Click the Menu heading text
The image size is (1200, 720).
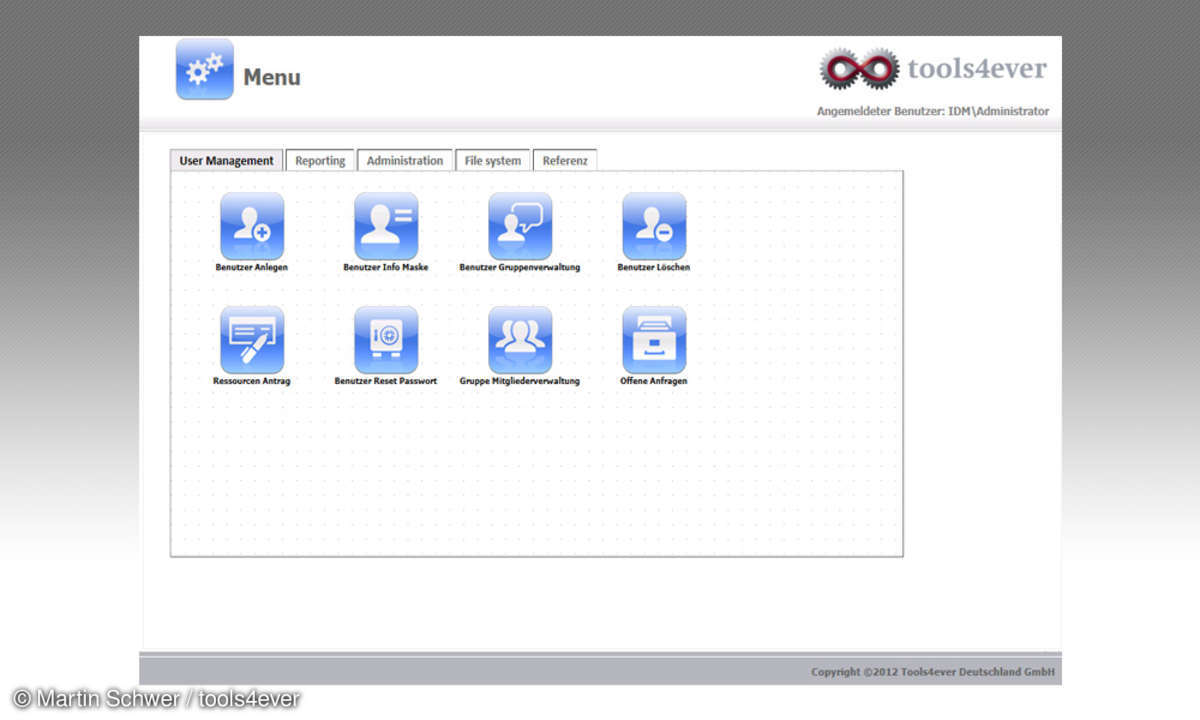point(272,77)
